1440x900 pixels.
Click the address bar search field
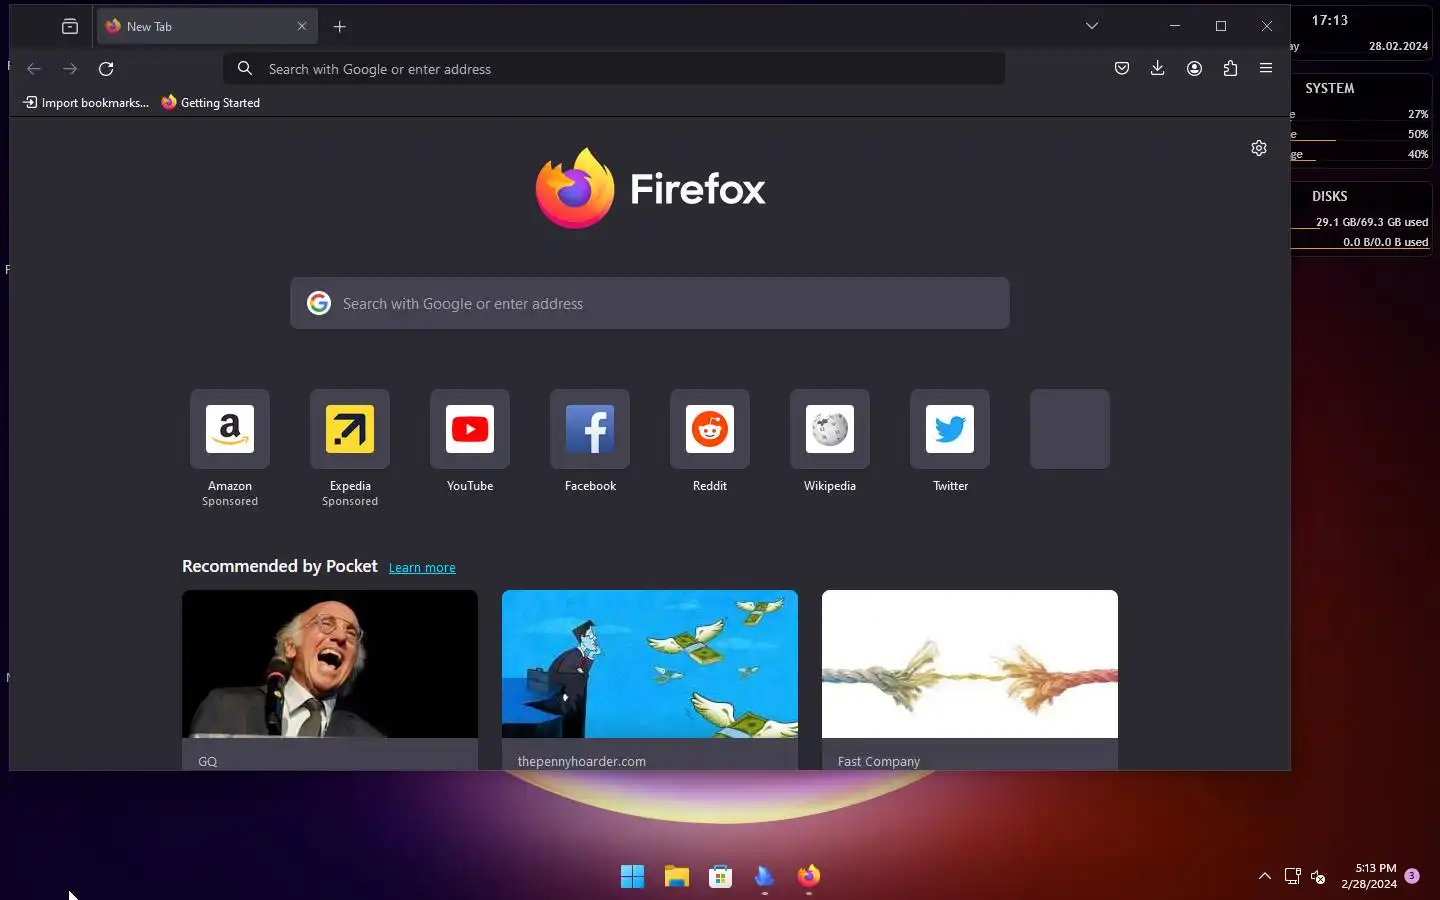pyautogui.click(x=614, y=69)
